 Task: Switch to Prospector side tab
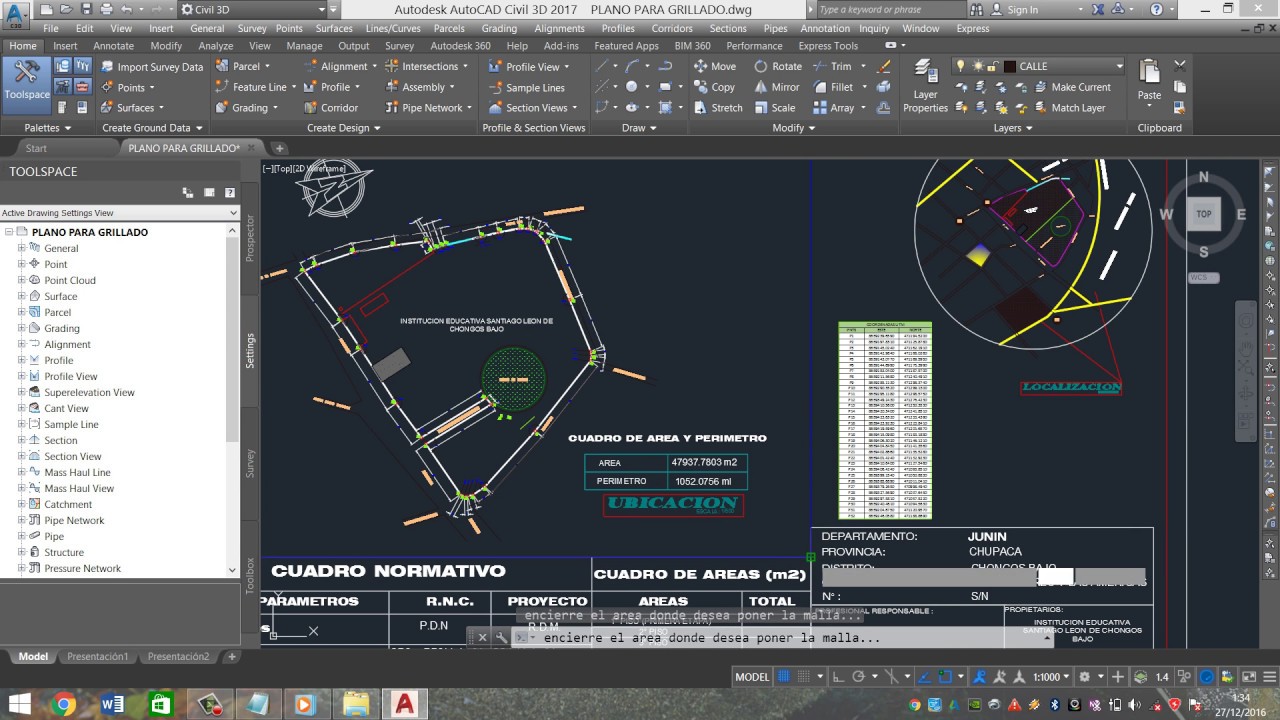tap(250, 238)
